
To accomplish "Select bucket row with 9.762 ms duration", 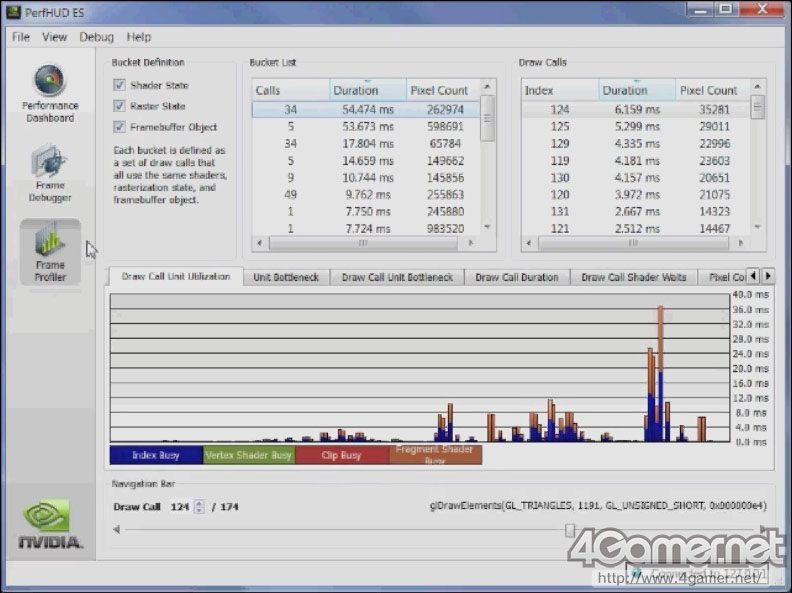I will [x=366, y=194].
